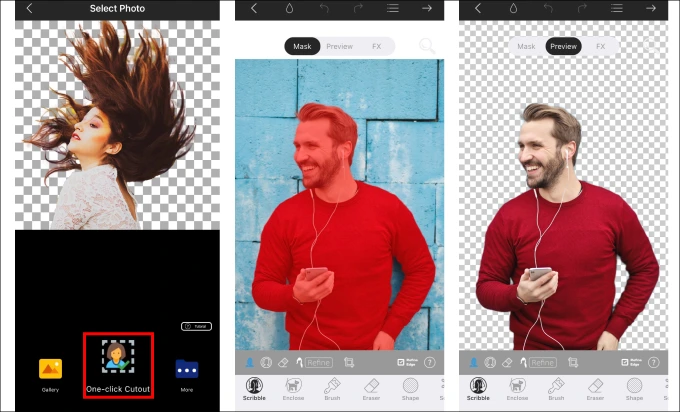The image size is (680, 412).
Task: Select the Enclose tool on right Preview screen
Action: coord(517,389)
